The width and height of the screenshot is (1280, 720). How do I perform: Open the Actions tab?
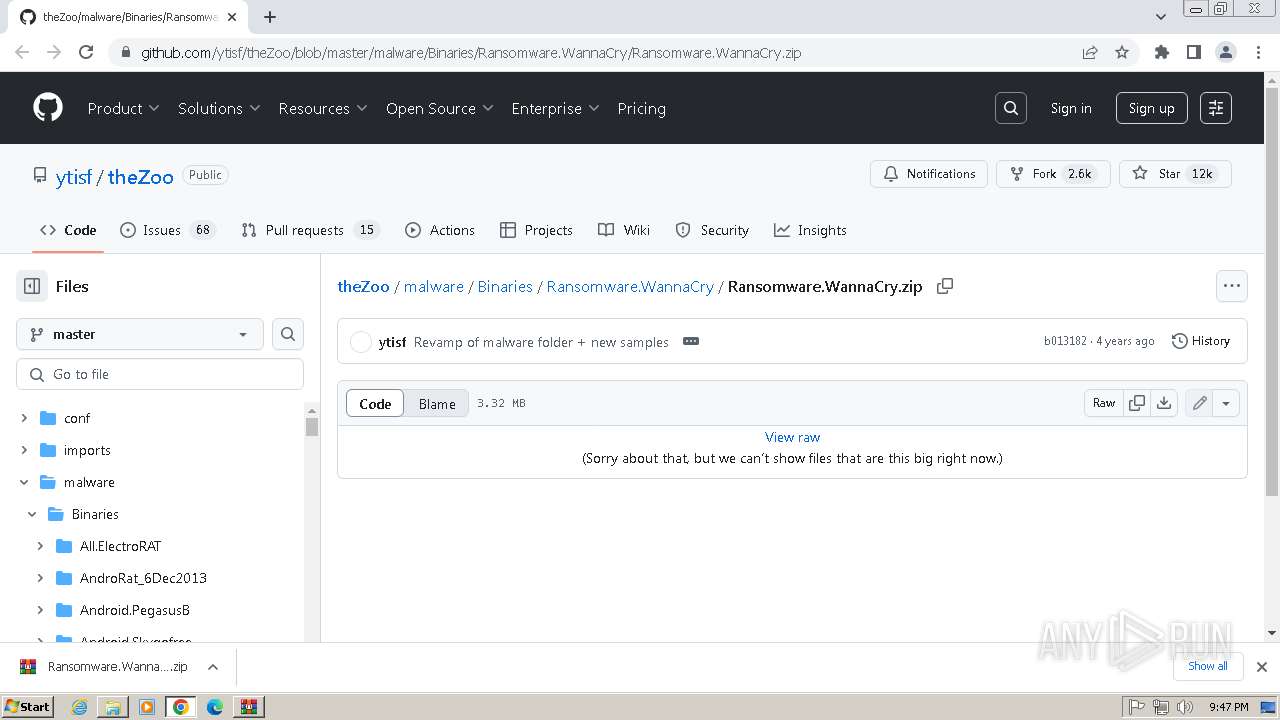(440, 230)
